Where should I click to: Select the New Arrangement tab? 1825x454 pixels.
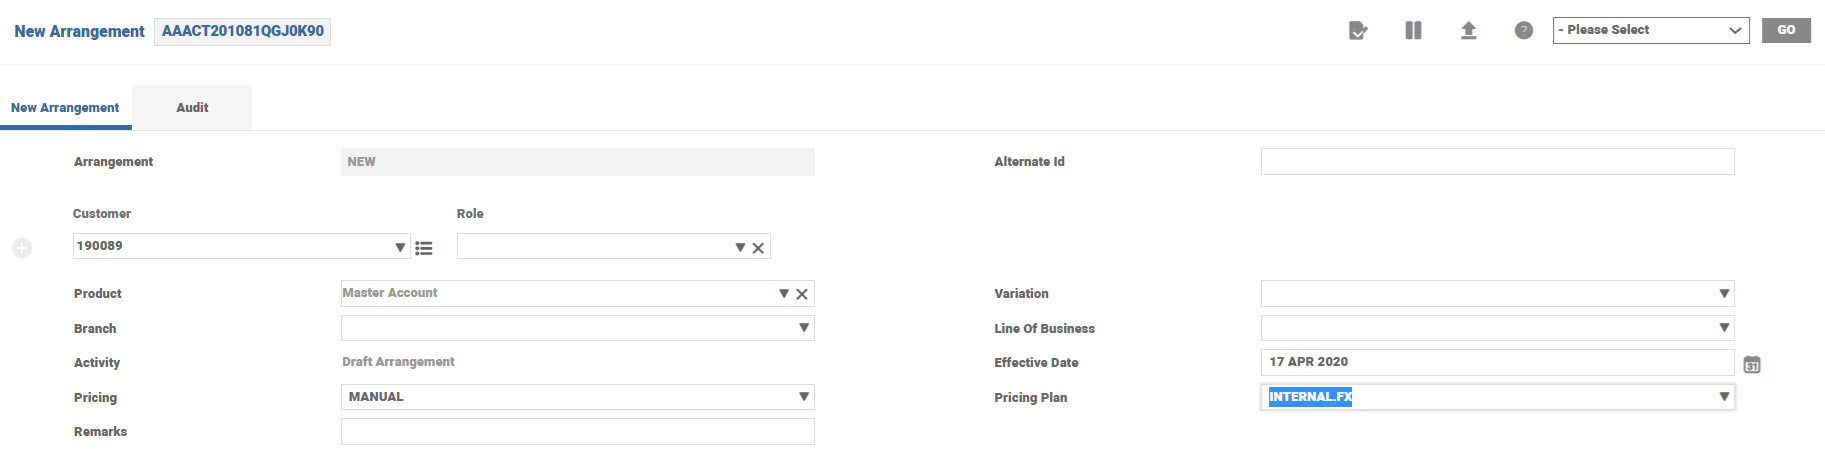pos(65,108)
